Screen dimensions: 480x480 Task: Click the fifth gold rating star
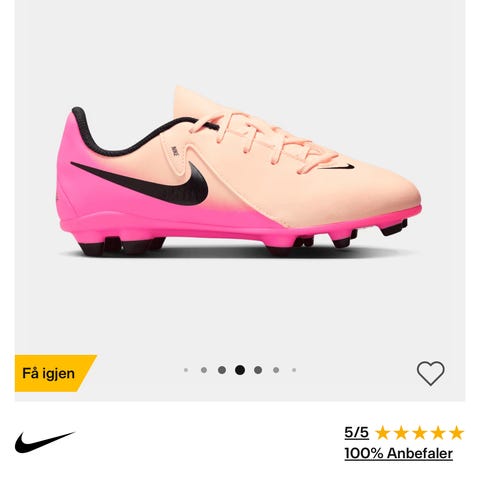pos(456,433)
